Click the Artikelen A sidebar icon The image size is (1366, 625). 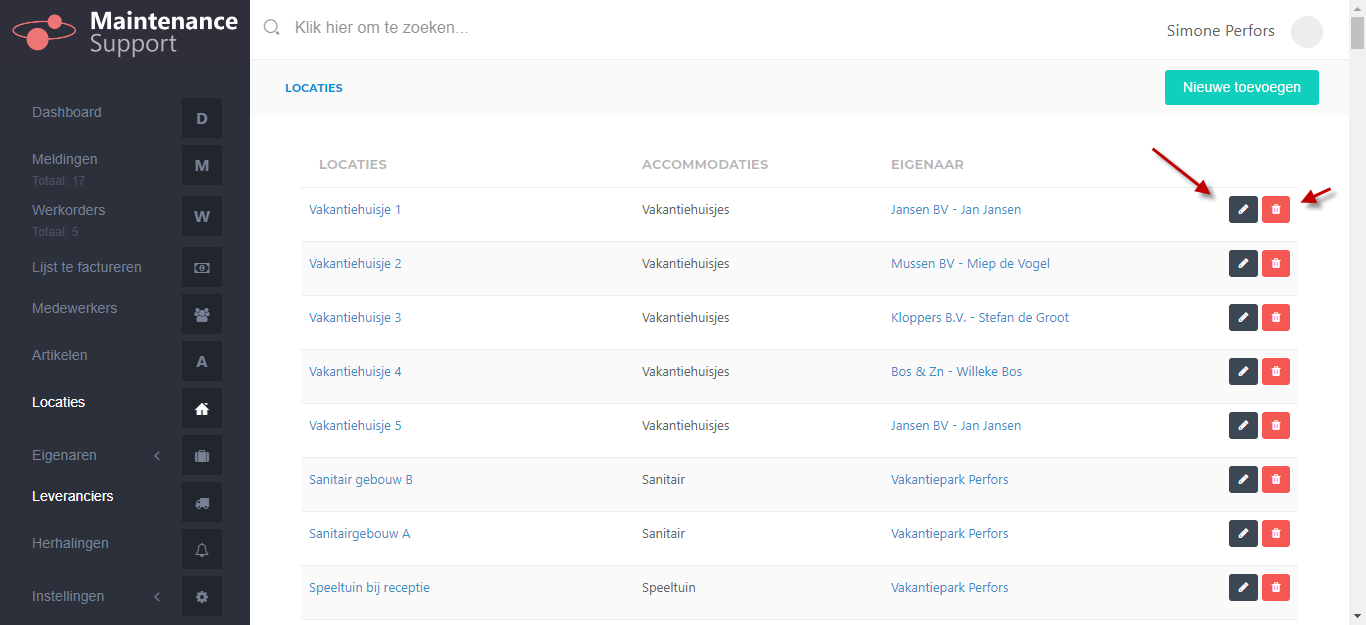pyautogui.click(x=202, y=361)
